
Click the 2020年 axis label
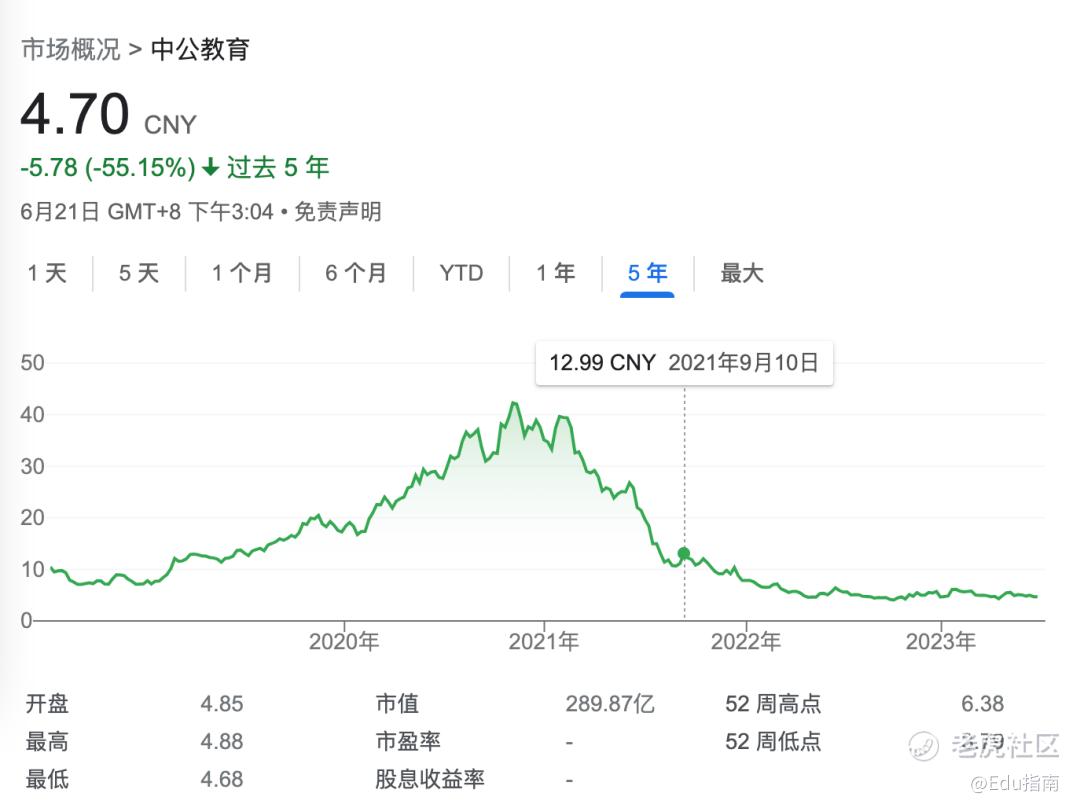point(344,641)
